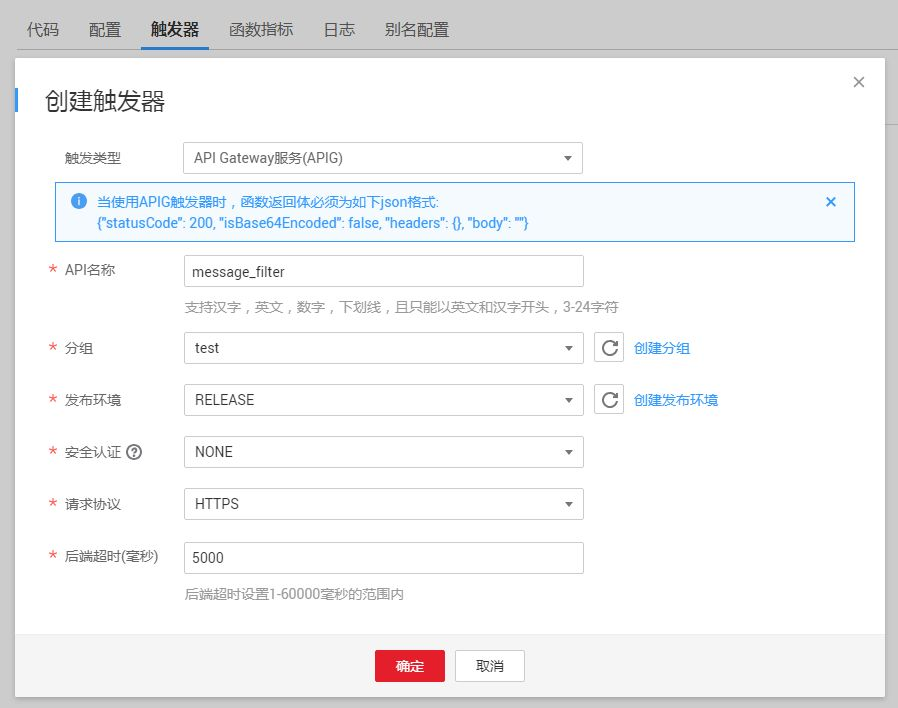Viewport: 898px width, 708px height.
Task: Open the 安全认证 help question-mark icon
Action: (134, 452)
